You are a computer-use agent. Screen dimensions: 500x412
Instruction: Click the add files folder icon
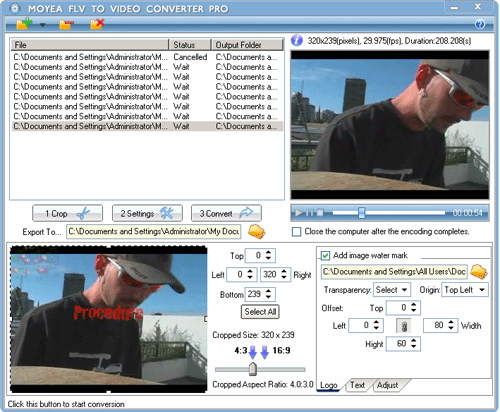24,24
